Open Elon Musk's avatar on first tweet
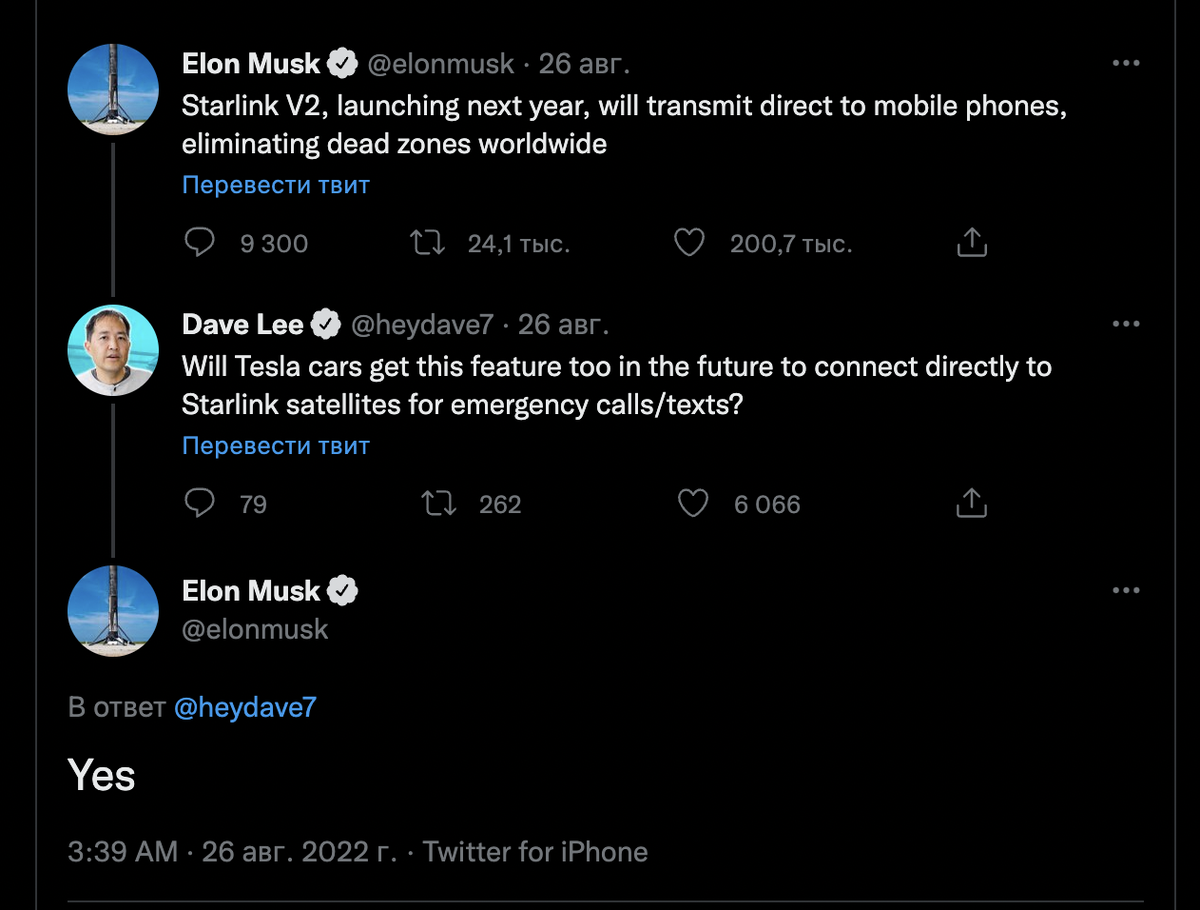 (113, 90)
